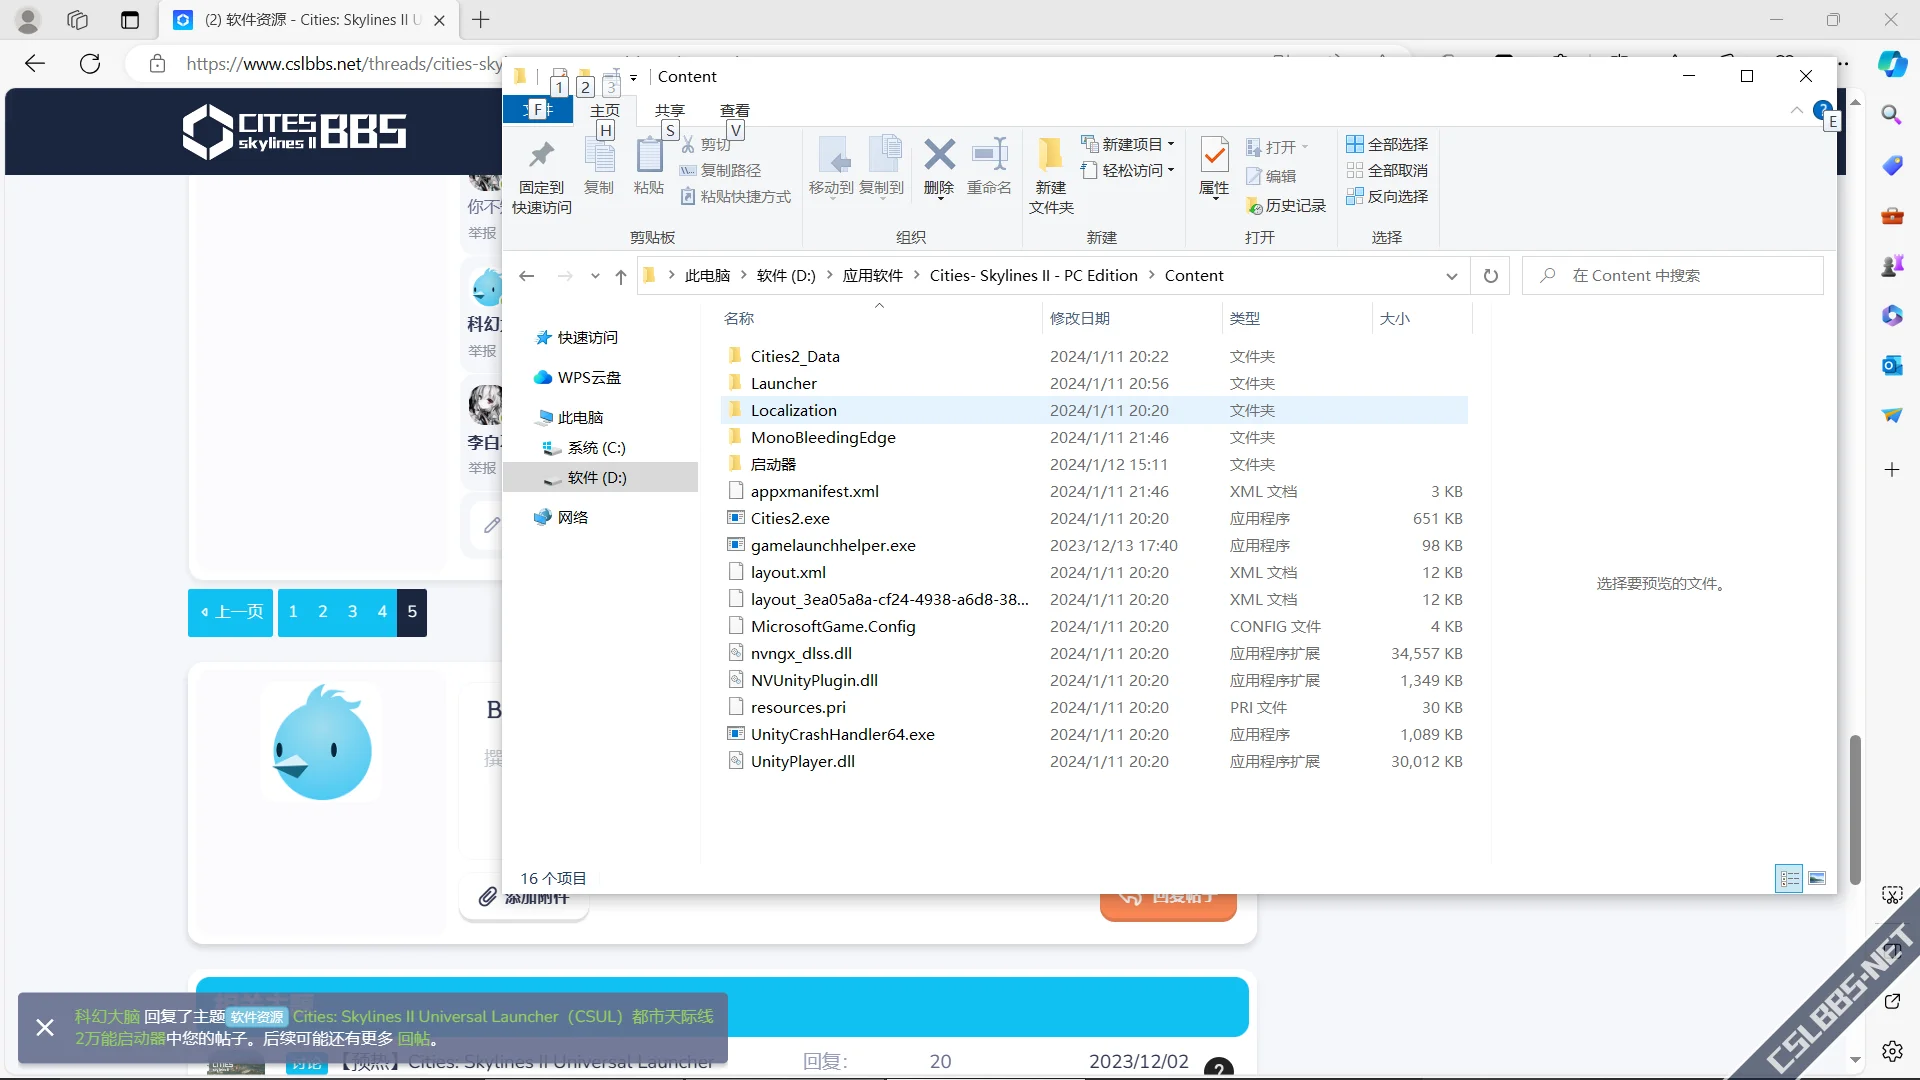Open the Open (打开) dropdown in ribbon
Screen dimensions: 1920x1080
click(x=1277, y=148)
